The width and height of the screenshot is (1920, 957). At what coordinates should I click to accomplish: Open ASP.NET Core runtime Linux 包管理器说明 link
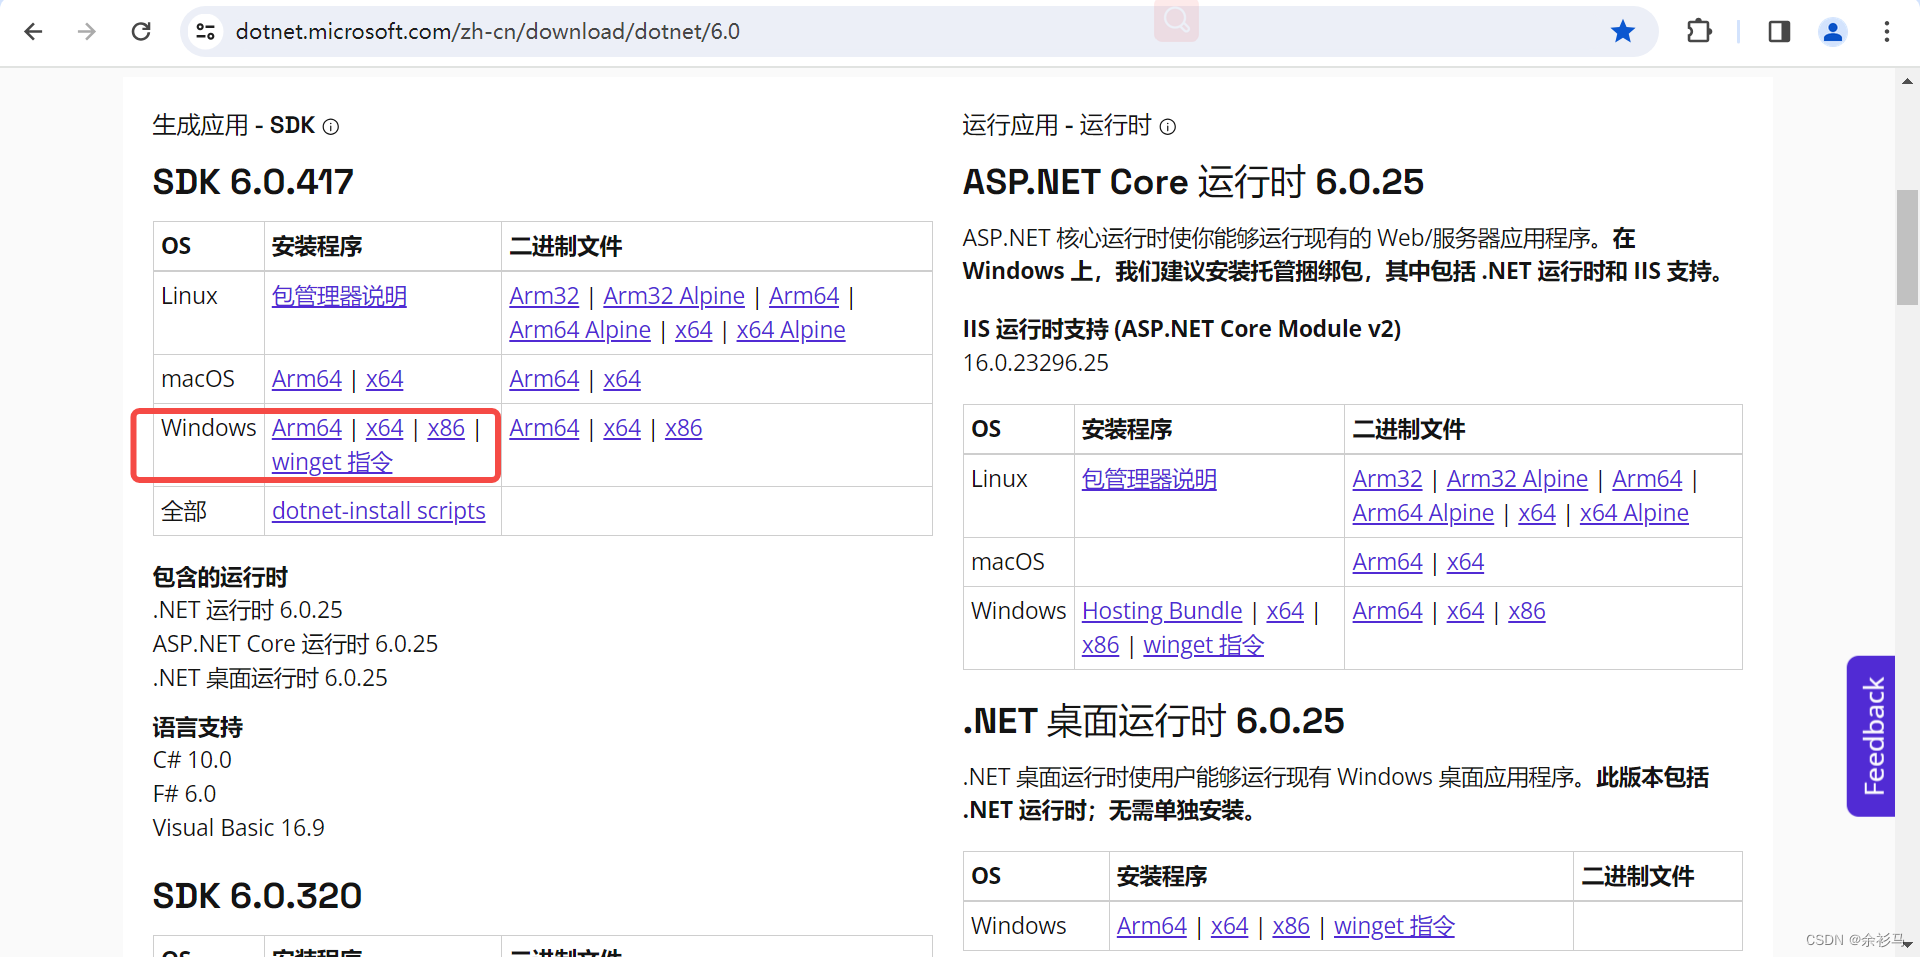click(1149, 479)
